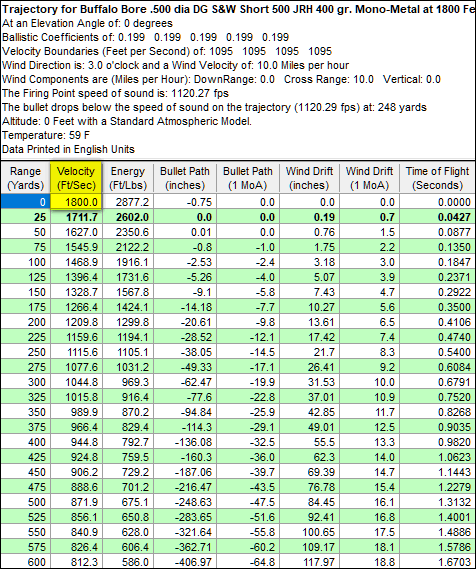Click the bold 25 yard range cell

click(25, 217)
